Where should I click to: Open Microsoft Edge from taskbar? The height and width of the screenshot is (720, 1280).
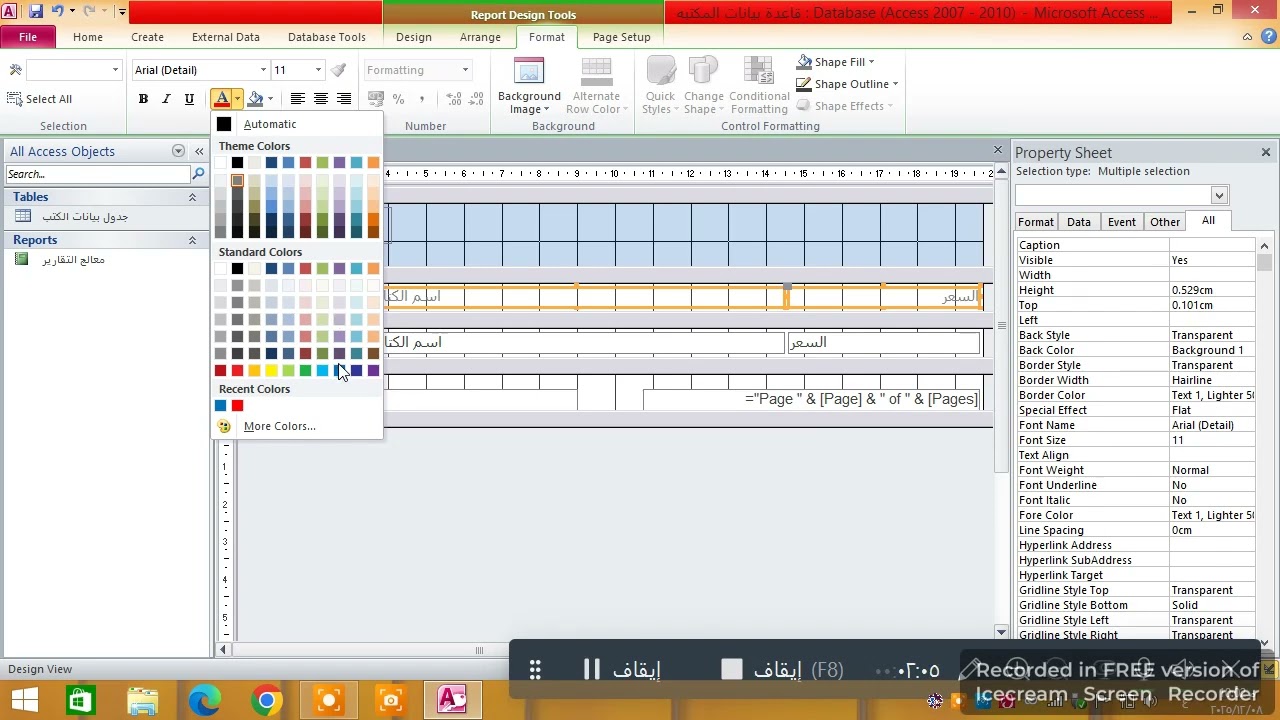pyautogui.click(x=204, y=700)
